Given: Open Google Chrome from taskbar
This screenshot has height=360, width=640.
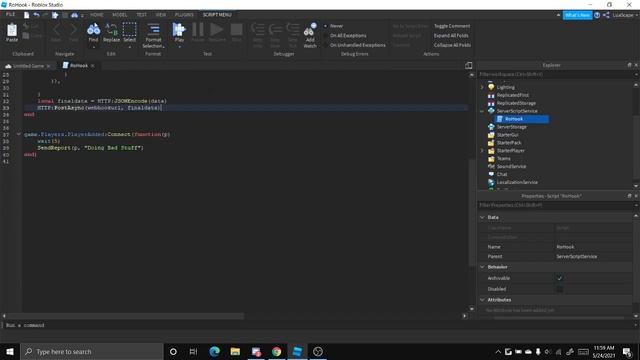Looking at the screenshot, I should 276,351.
